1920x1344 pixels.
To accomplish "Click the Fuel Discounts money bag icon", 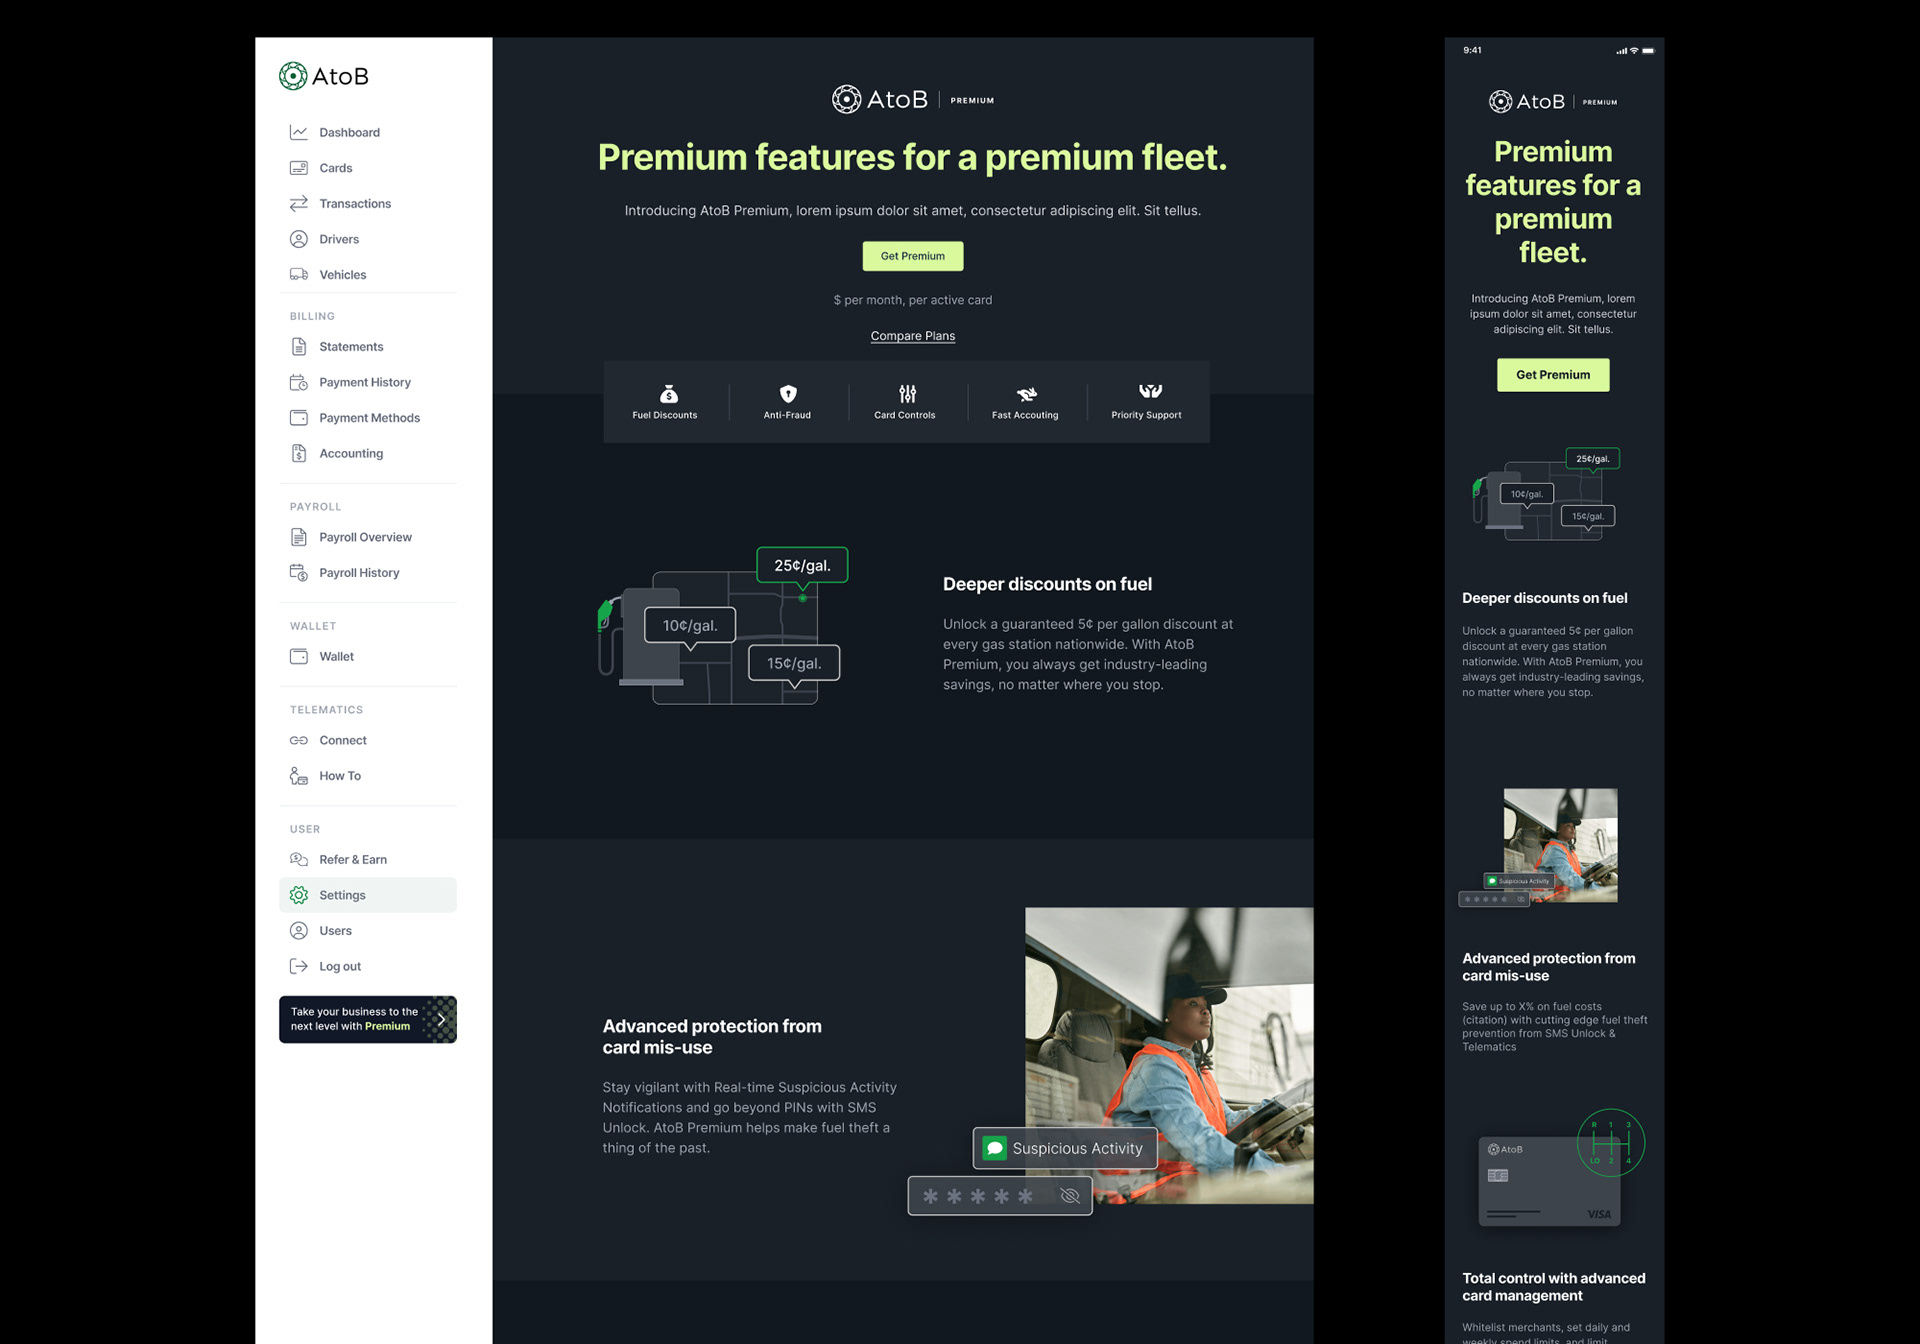I will [x=669, y=393].
